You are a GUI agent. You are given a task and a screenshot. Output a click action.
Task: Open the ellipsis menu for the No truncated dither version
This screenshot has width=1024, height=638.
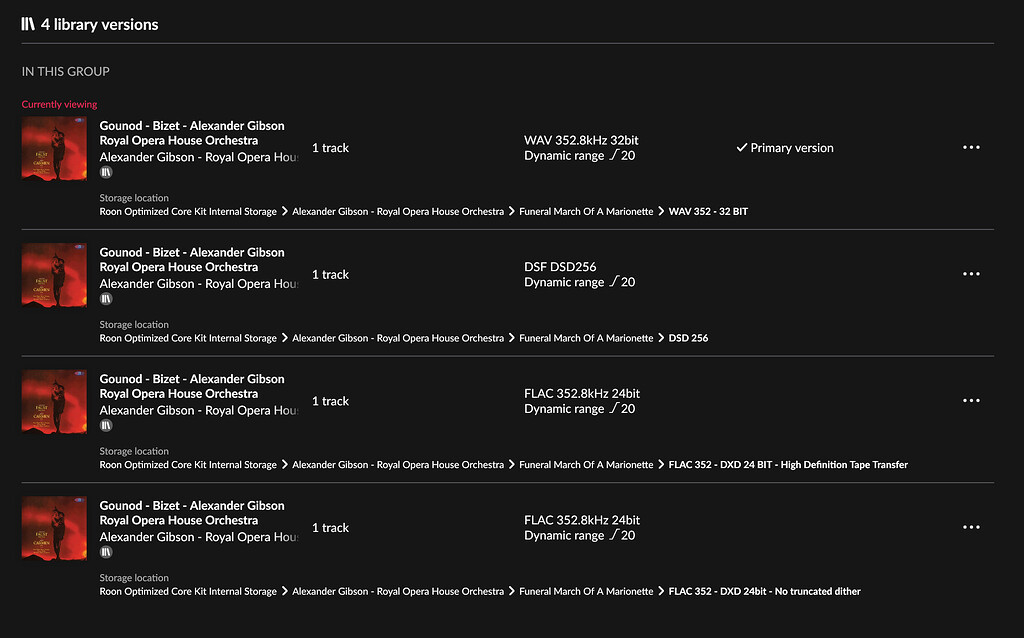tap(971, 527)
